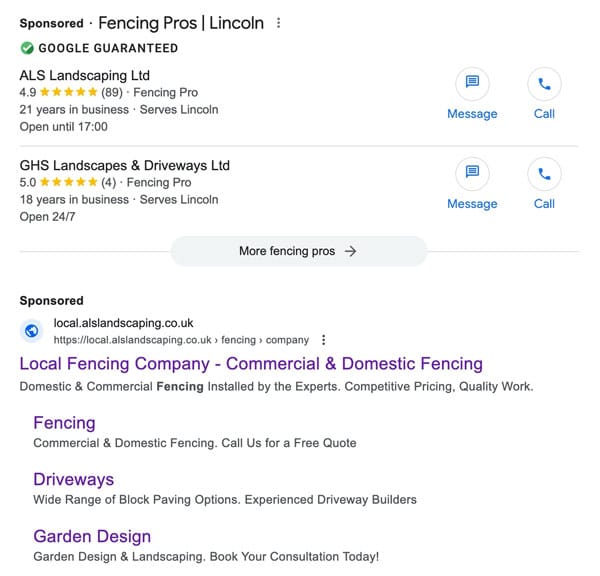Click Message icon for ALS Landscaping Ltd
The width and height of the screenshot is (600, 576).
point(472,84)
